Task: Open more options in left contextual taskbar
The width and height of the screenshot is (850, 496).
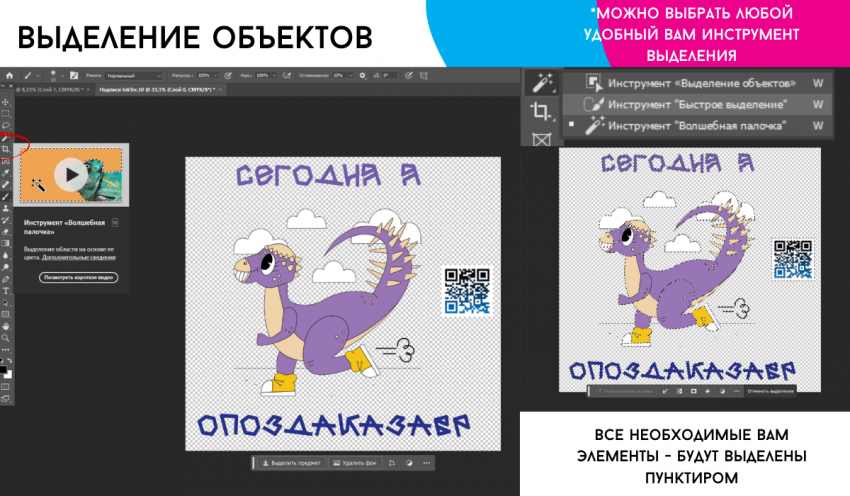Action: click(x=427, y=463)
